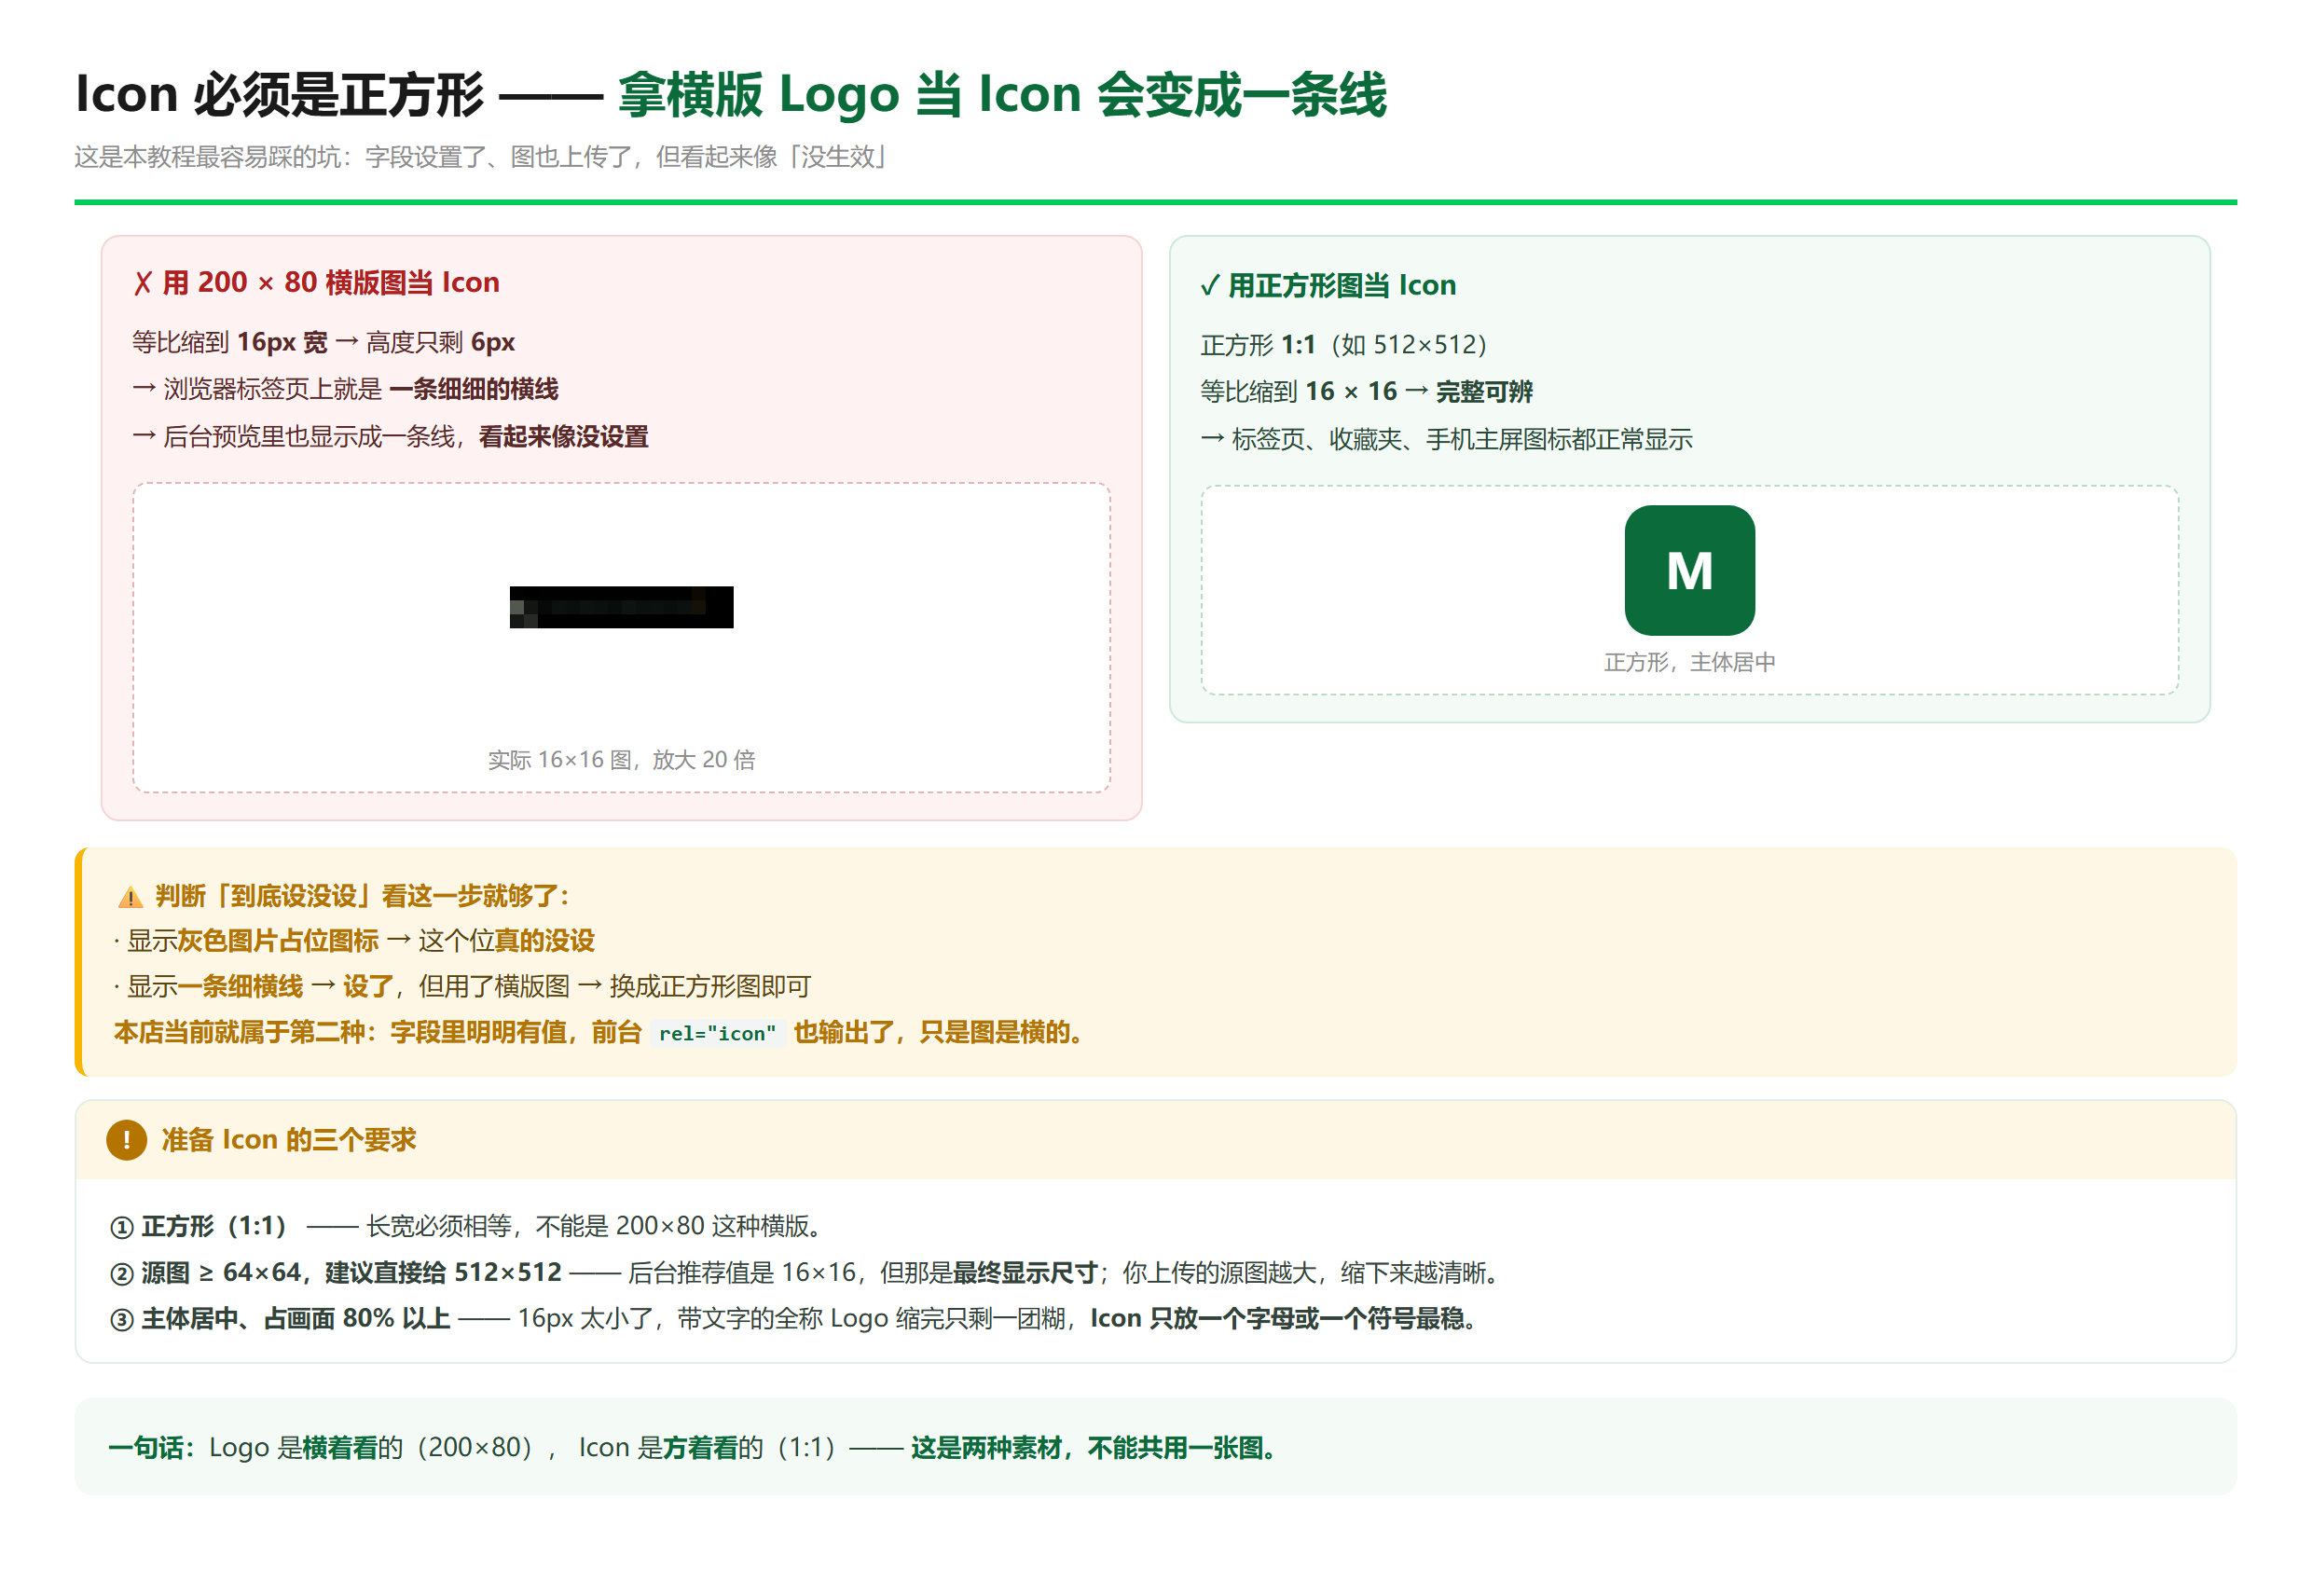Click the bold text Icon 只放一个字母或一个符号最稳
The image size is (2312, 1596).
(1286, 1319)
